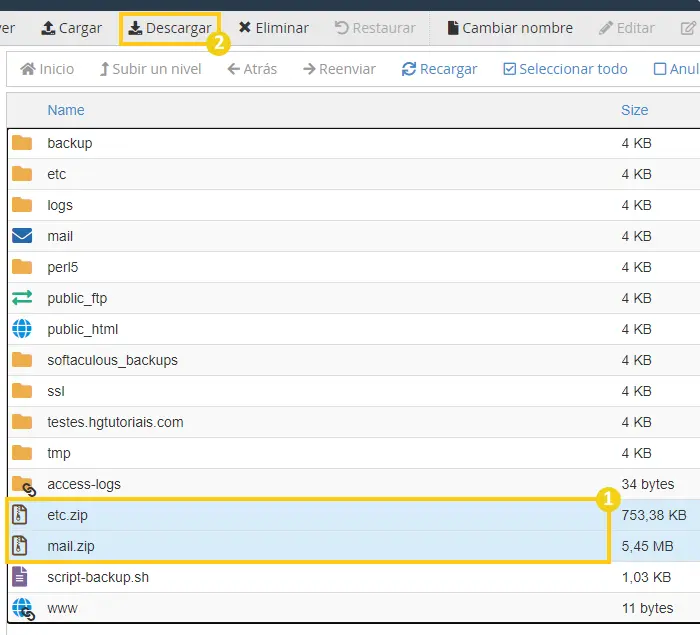
Task: Click Eliminar to delete selection
Action: (273, 28)
